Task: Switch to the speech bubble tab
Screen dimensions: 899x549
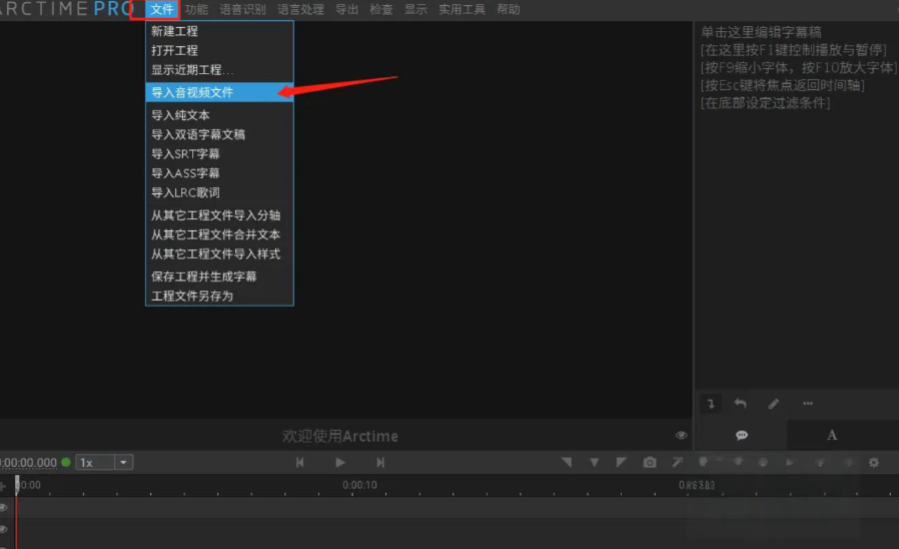Action: pyautogui.click(x=741, y=436)
